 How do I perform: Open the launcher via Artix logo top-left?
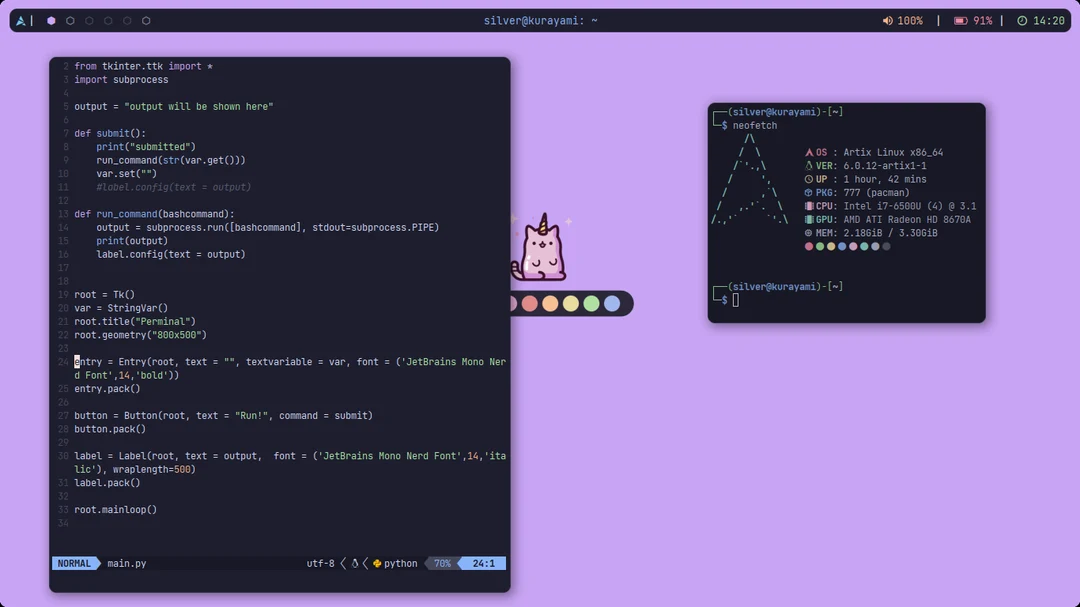click(x=21, y=19)
